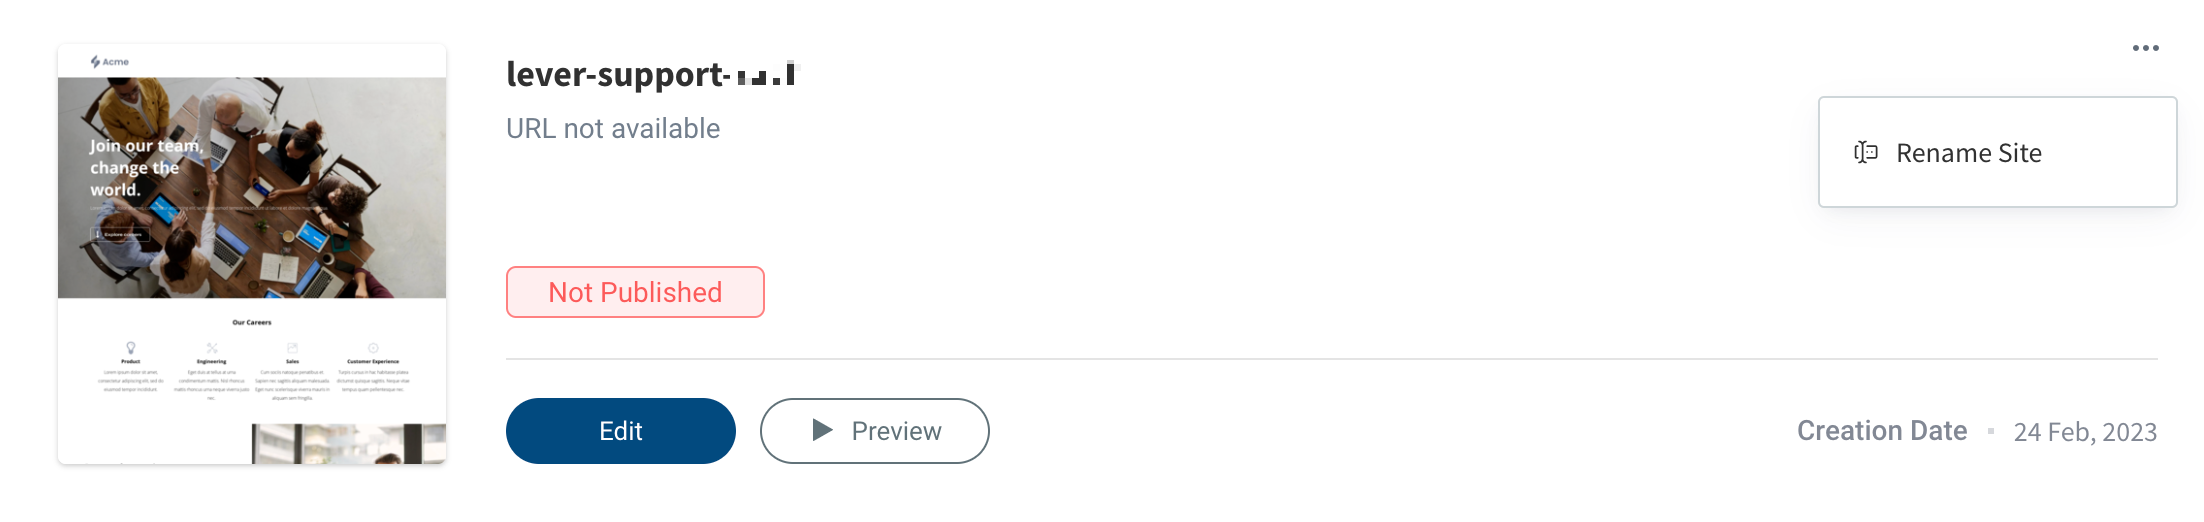This screenshot has height=522, width=2204.
Task: Click the Creation Date label
Action: pyautogui.click(x=1881, y=431)
